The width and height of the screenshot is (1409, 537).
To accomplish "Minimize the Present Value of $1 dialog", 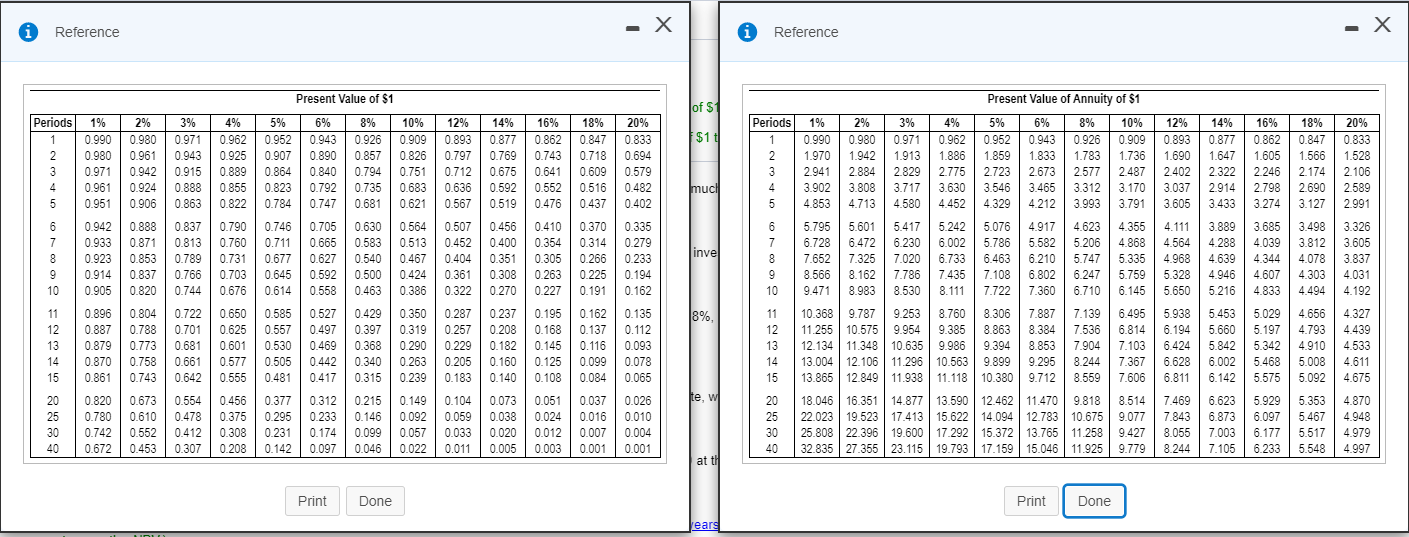I will [x=633, y=27].
